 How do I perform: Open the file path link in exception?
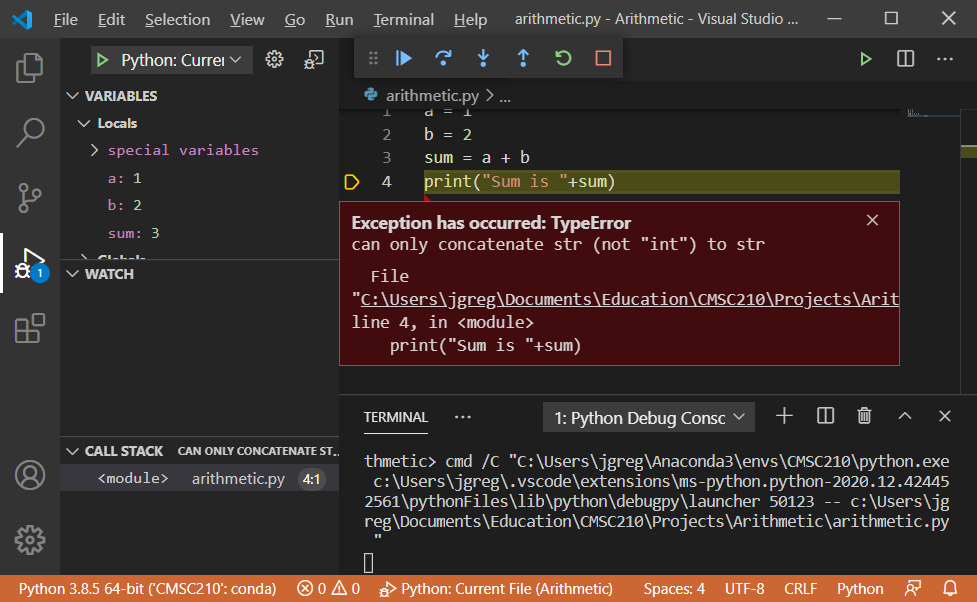click(629, 300)
